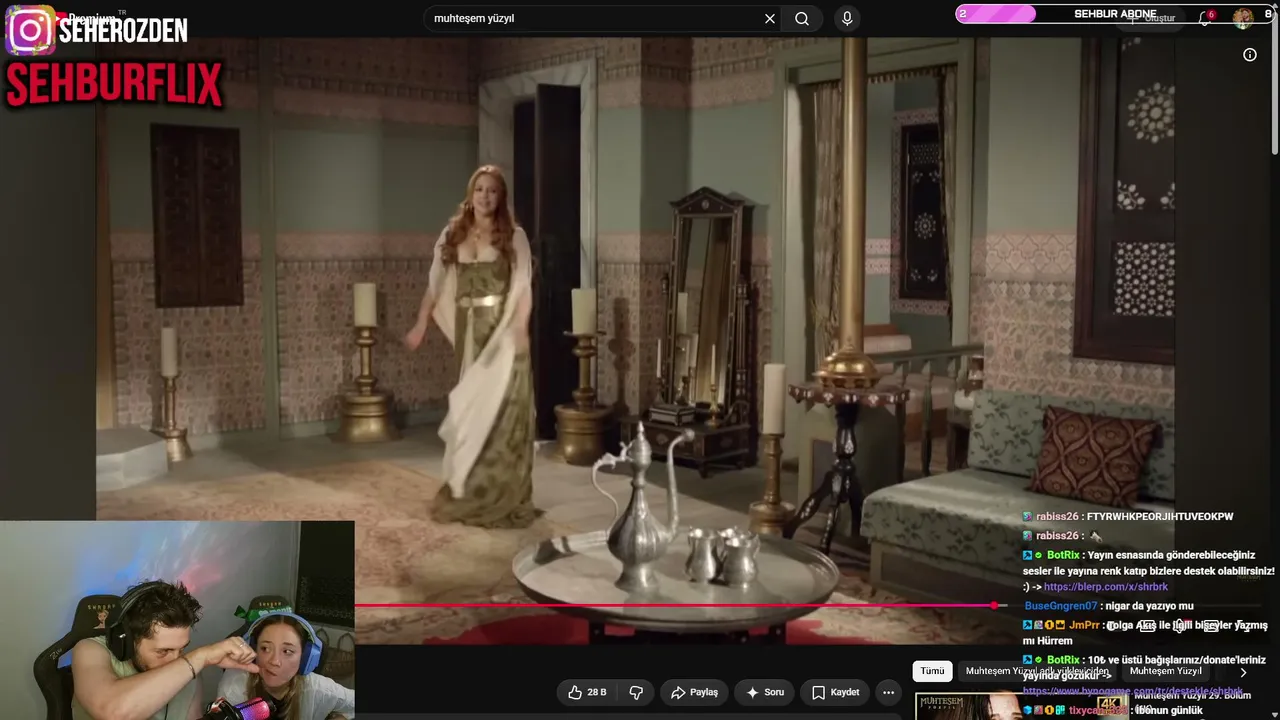This screenshot has height=720, width=1280.
Task: Open the blerp.com link in chat
Action: 1105,587
